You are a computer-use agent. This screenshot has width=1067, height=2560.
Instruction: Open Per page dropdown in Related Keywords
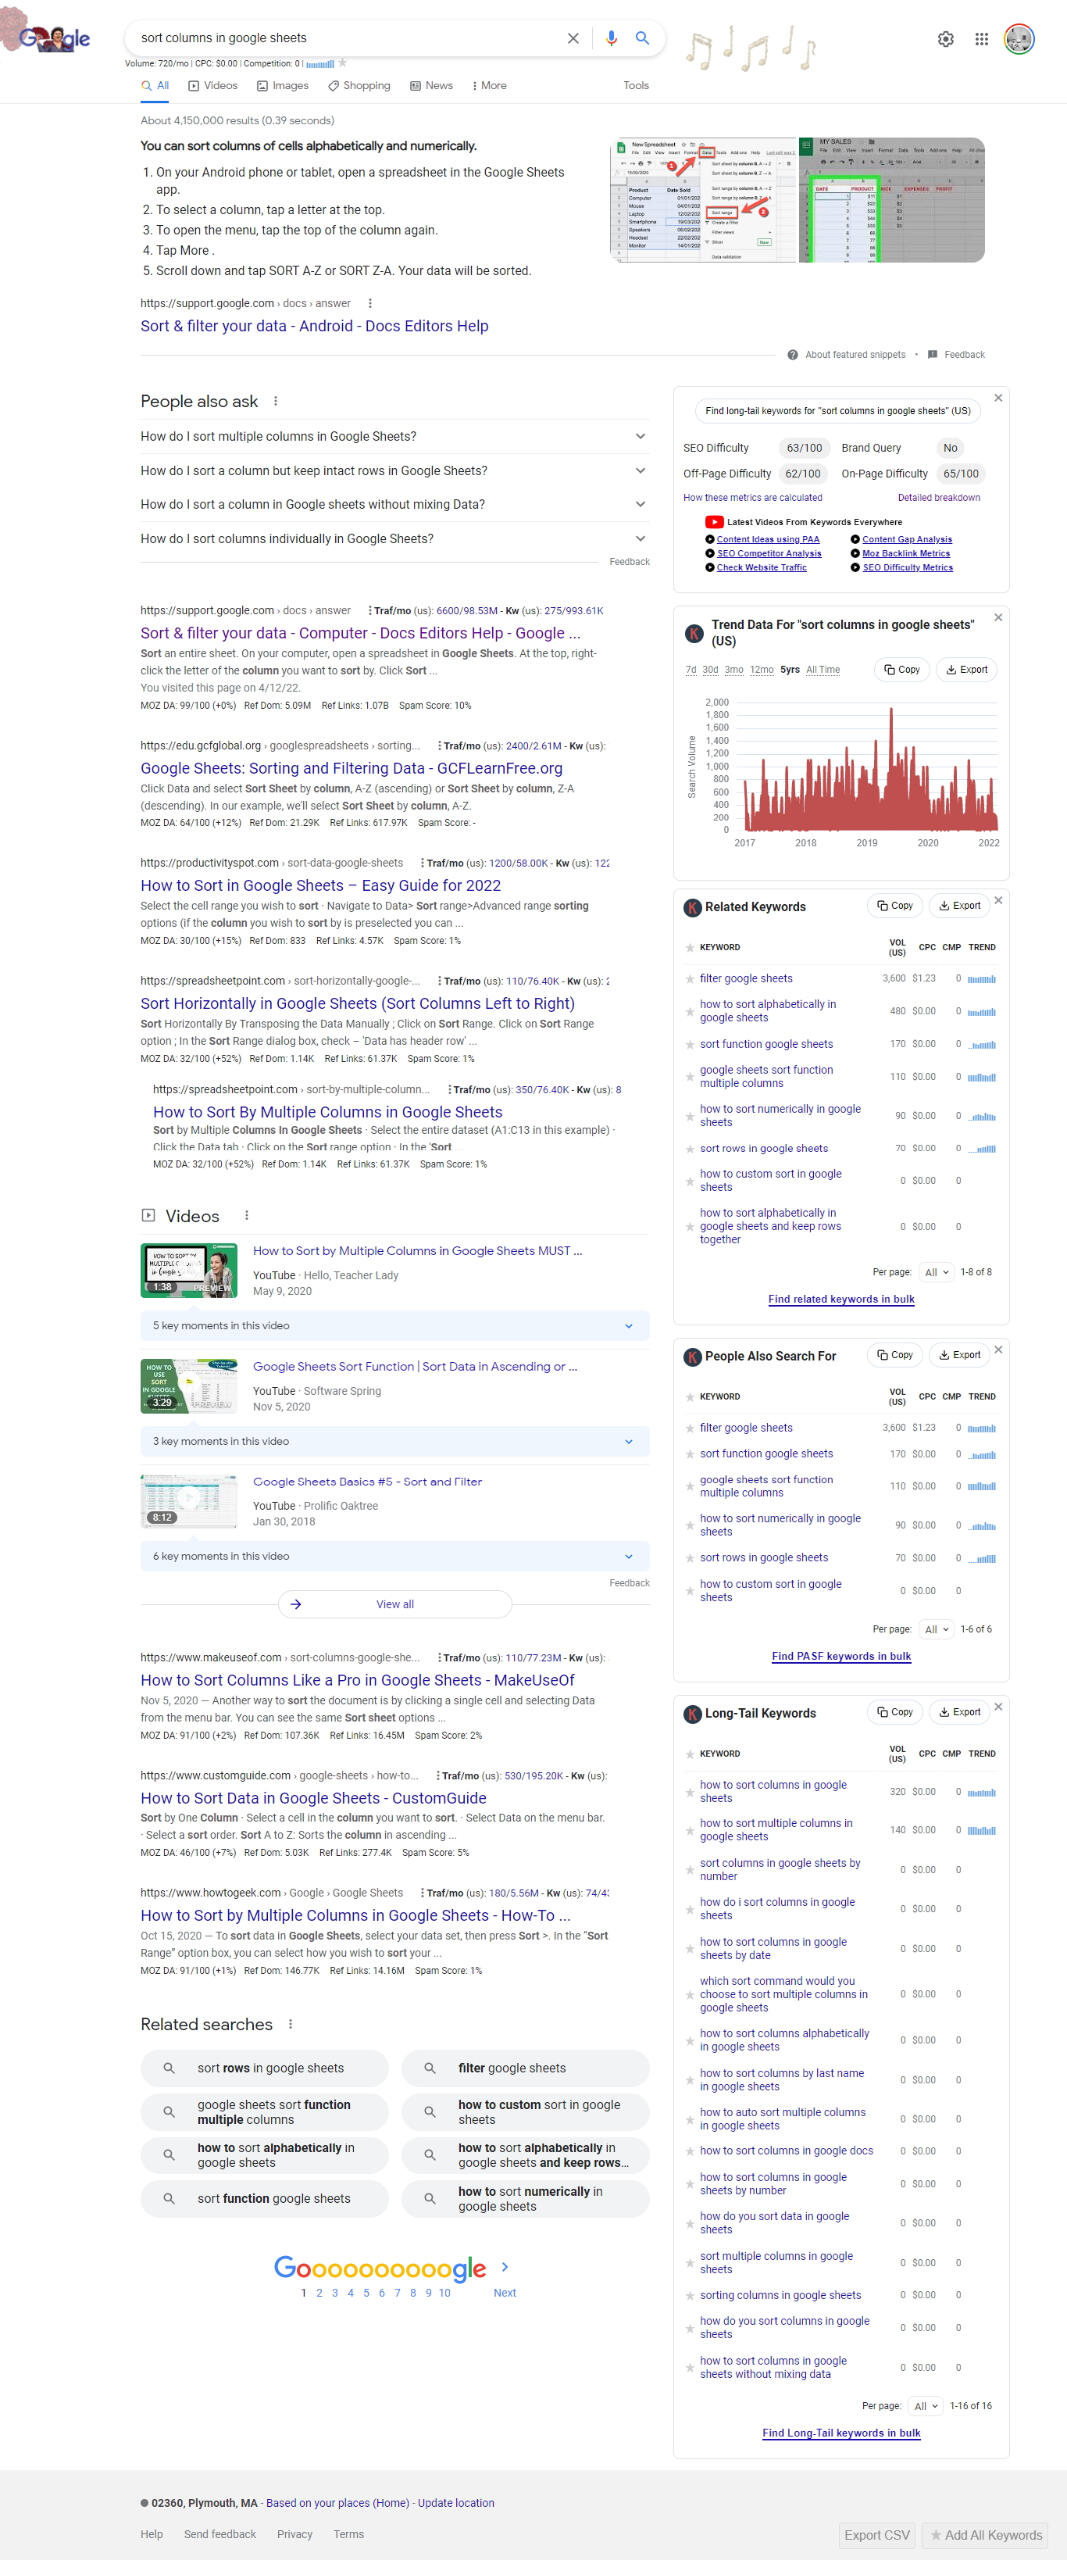coord(937,1272)
